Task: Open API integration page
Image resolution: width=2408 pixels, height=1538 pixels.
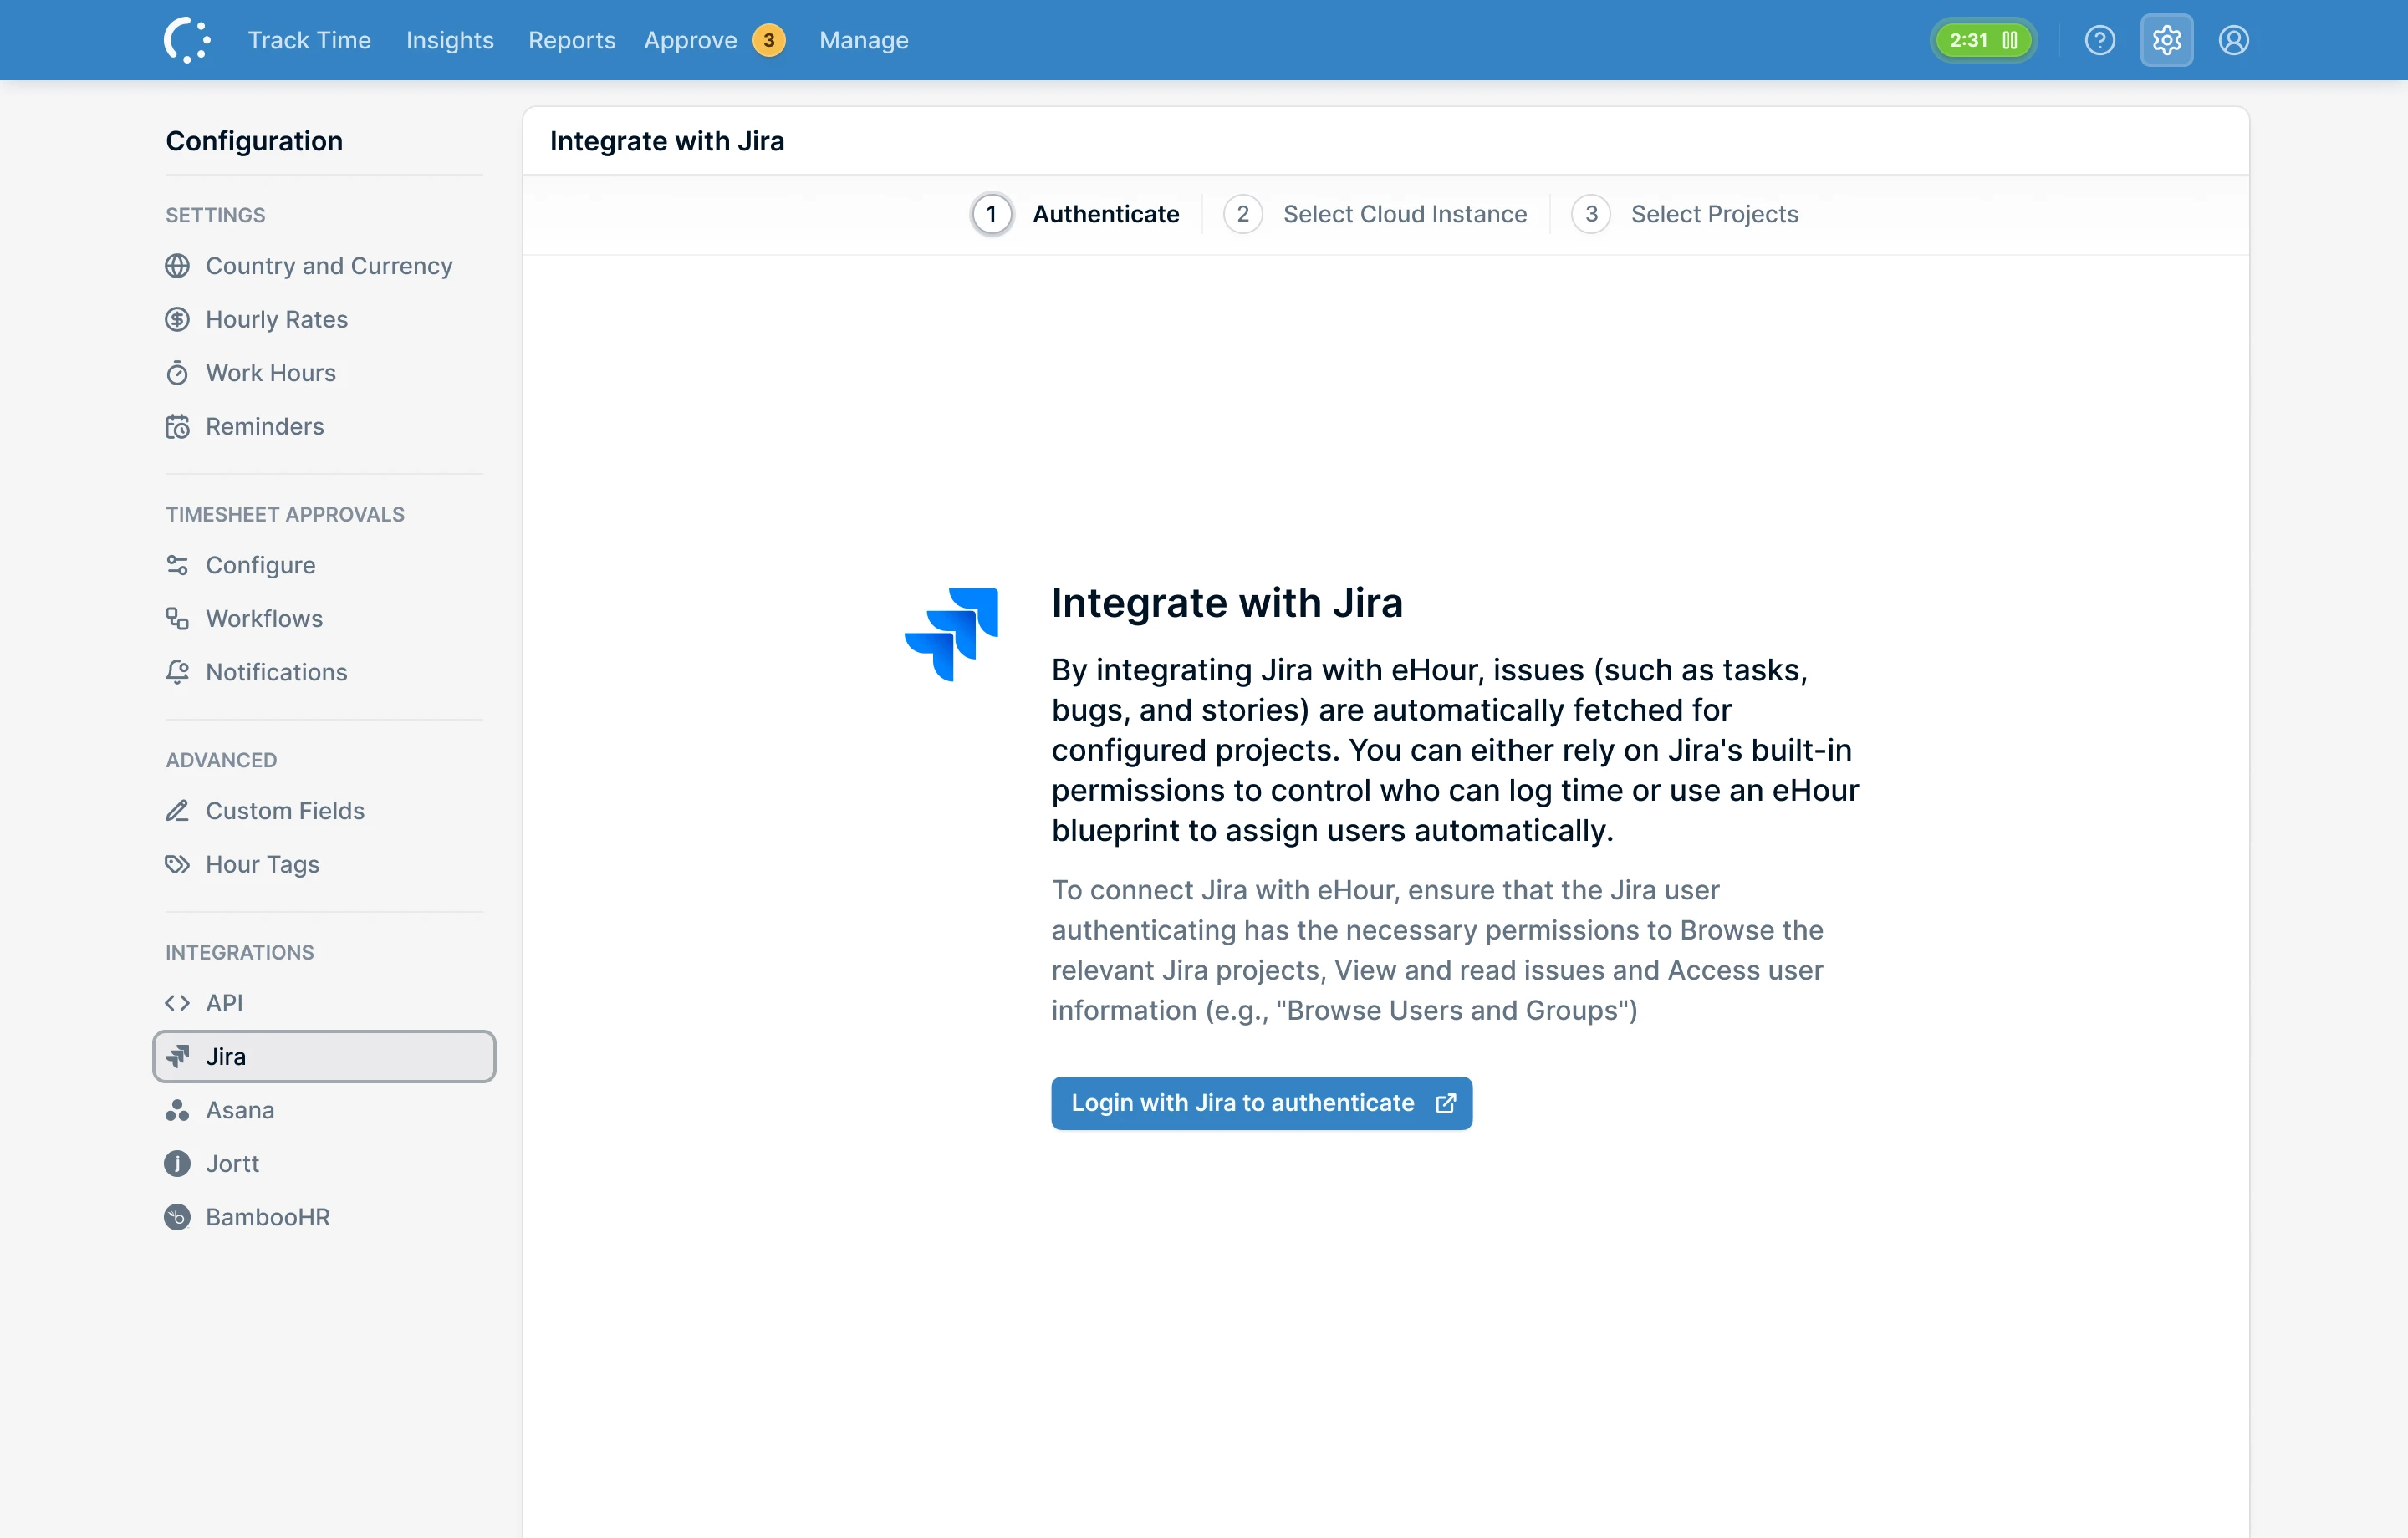Action: point(324,1003)
